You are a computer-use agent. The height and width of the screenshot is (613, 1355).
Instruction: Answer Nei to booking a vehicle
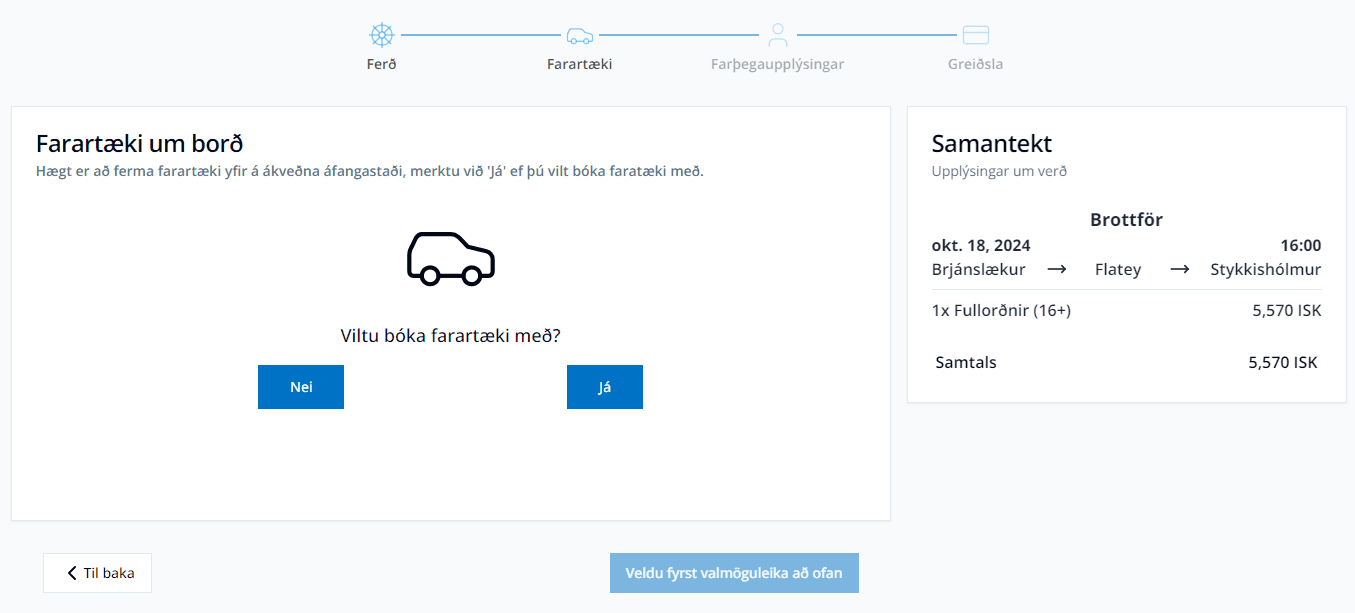(301, 387)
